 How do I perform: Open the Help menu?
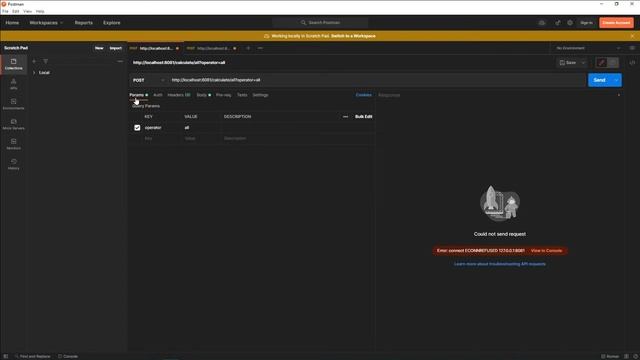pos(40,11)
